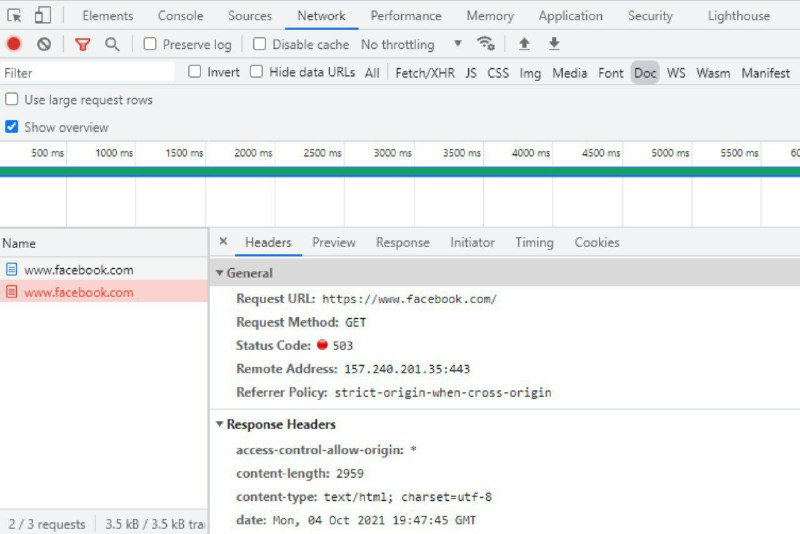The image size is (800, 534).
Task: Open the Security tab
Action: pos(650,16)
